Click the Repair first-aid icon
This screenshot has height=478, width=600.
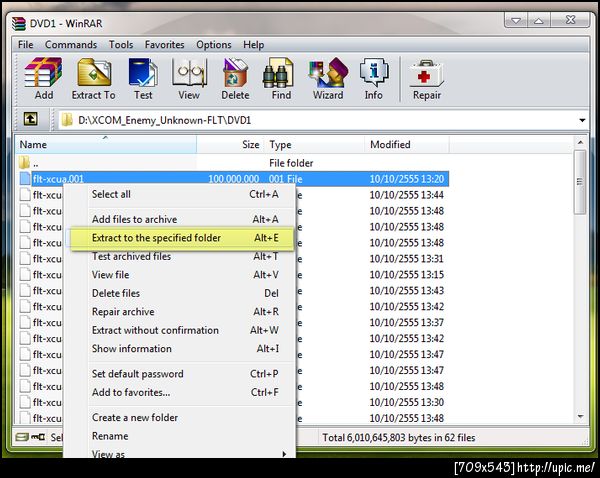pyautogui.click(x=427, y=78)
